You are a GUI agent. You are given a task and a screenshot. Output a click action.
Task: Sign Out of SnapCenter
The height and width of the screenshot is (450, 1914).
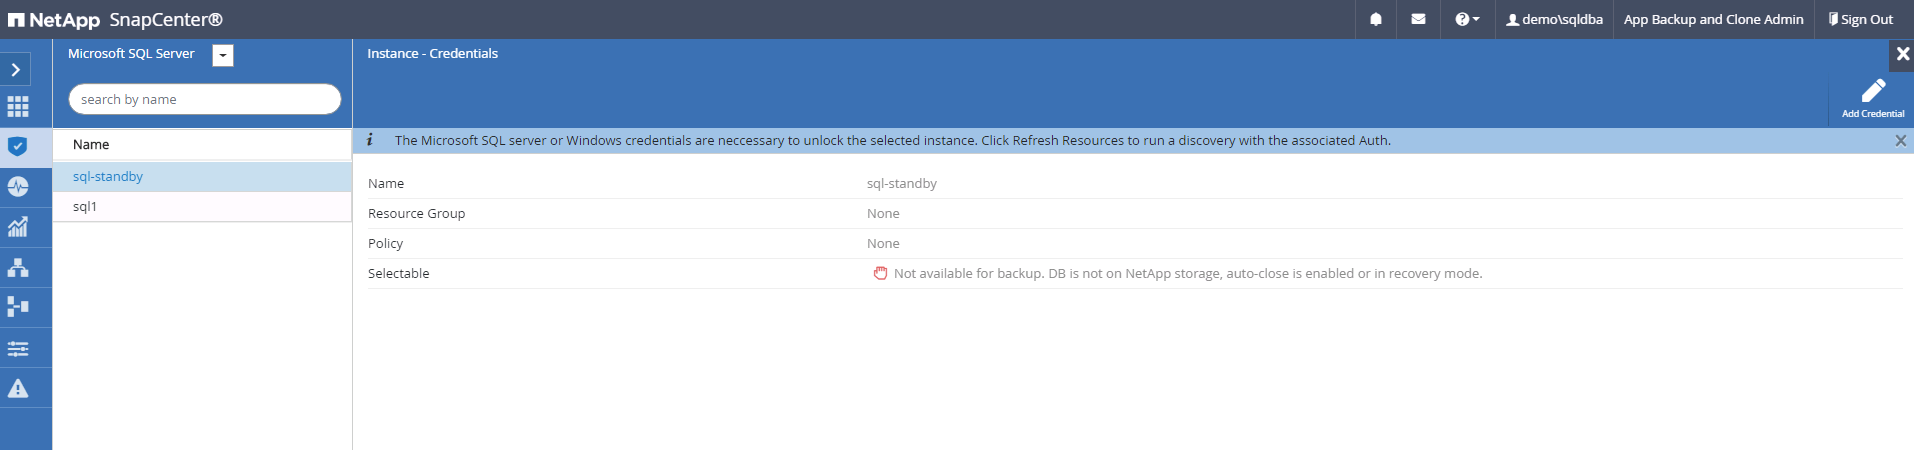(1860, 19)
